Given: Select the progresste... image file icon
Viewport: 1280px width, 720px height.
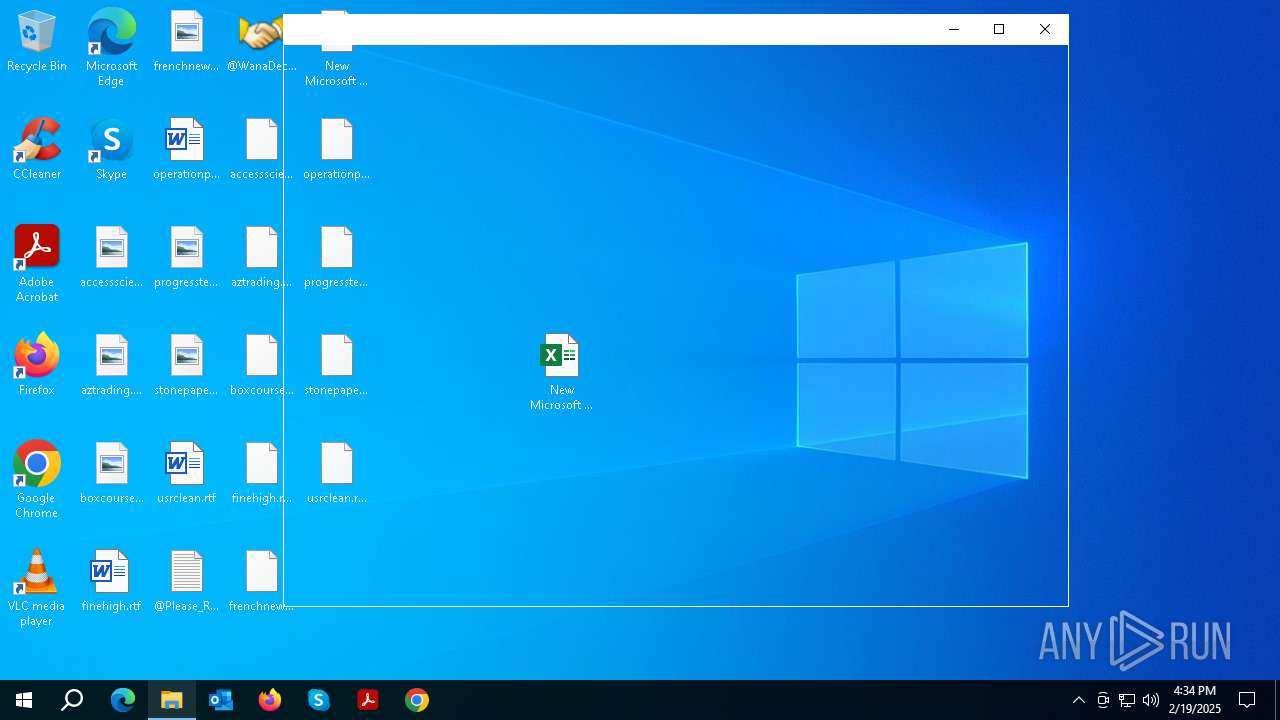Looking at the screenshot, I should pyautogui.click(x=186, y=257).
